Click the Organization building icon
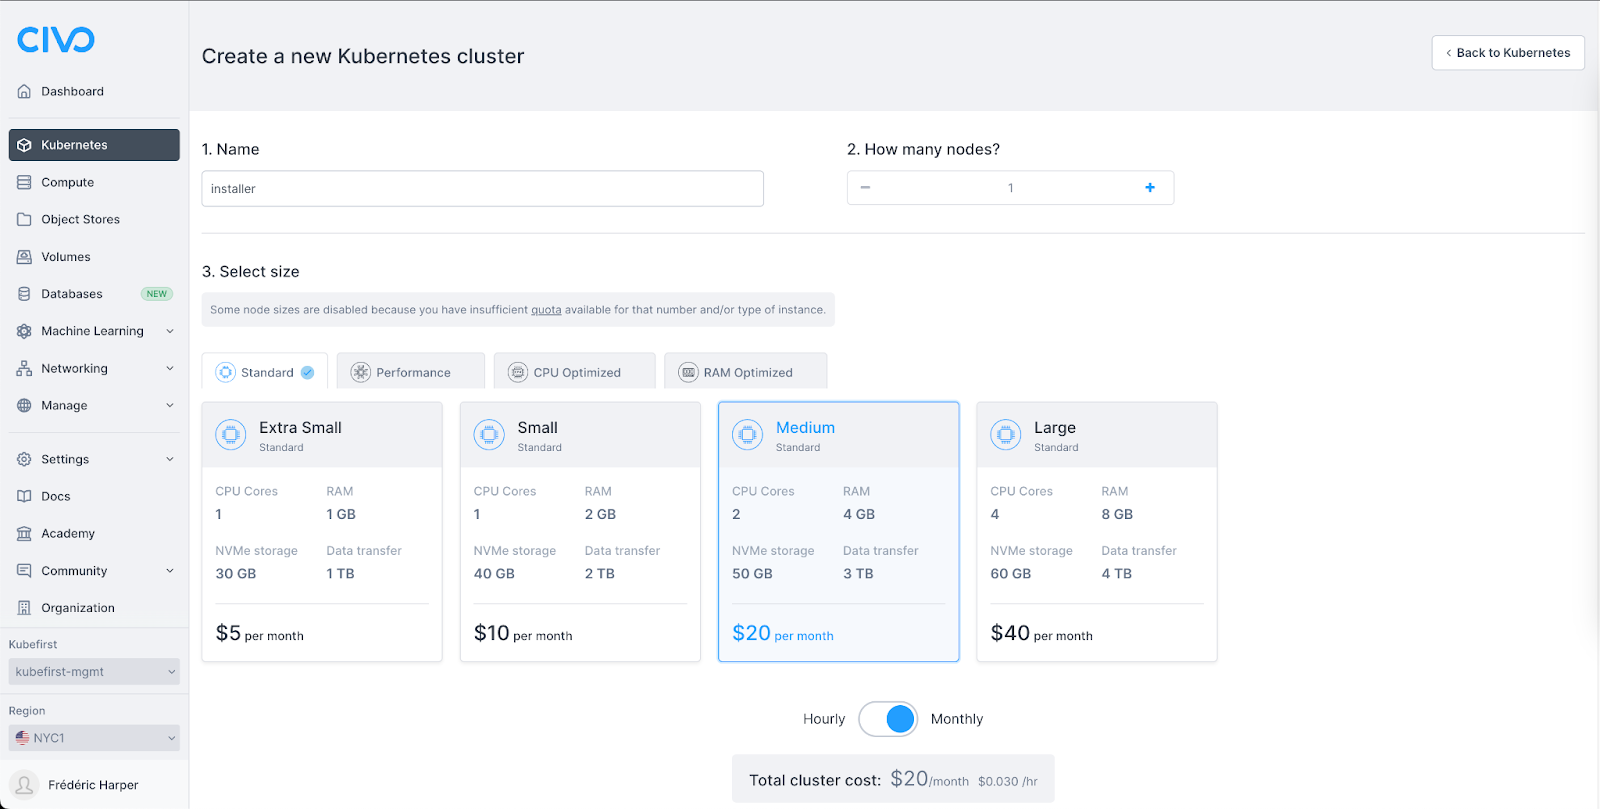1600x809 pixels. (x=24, y=608)
